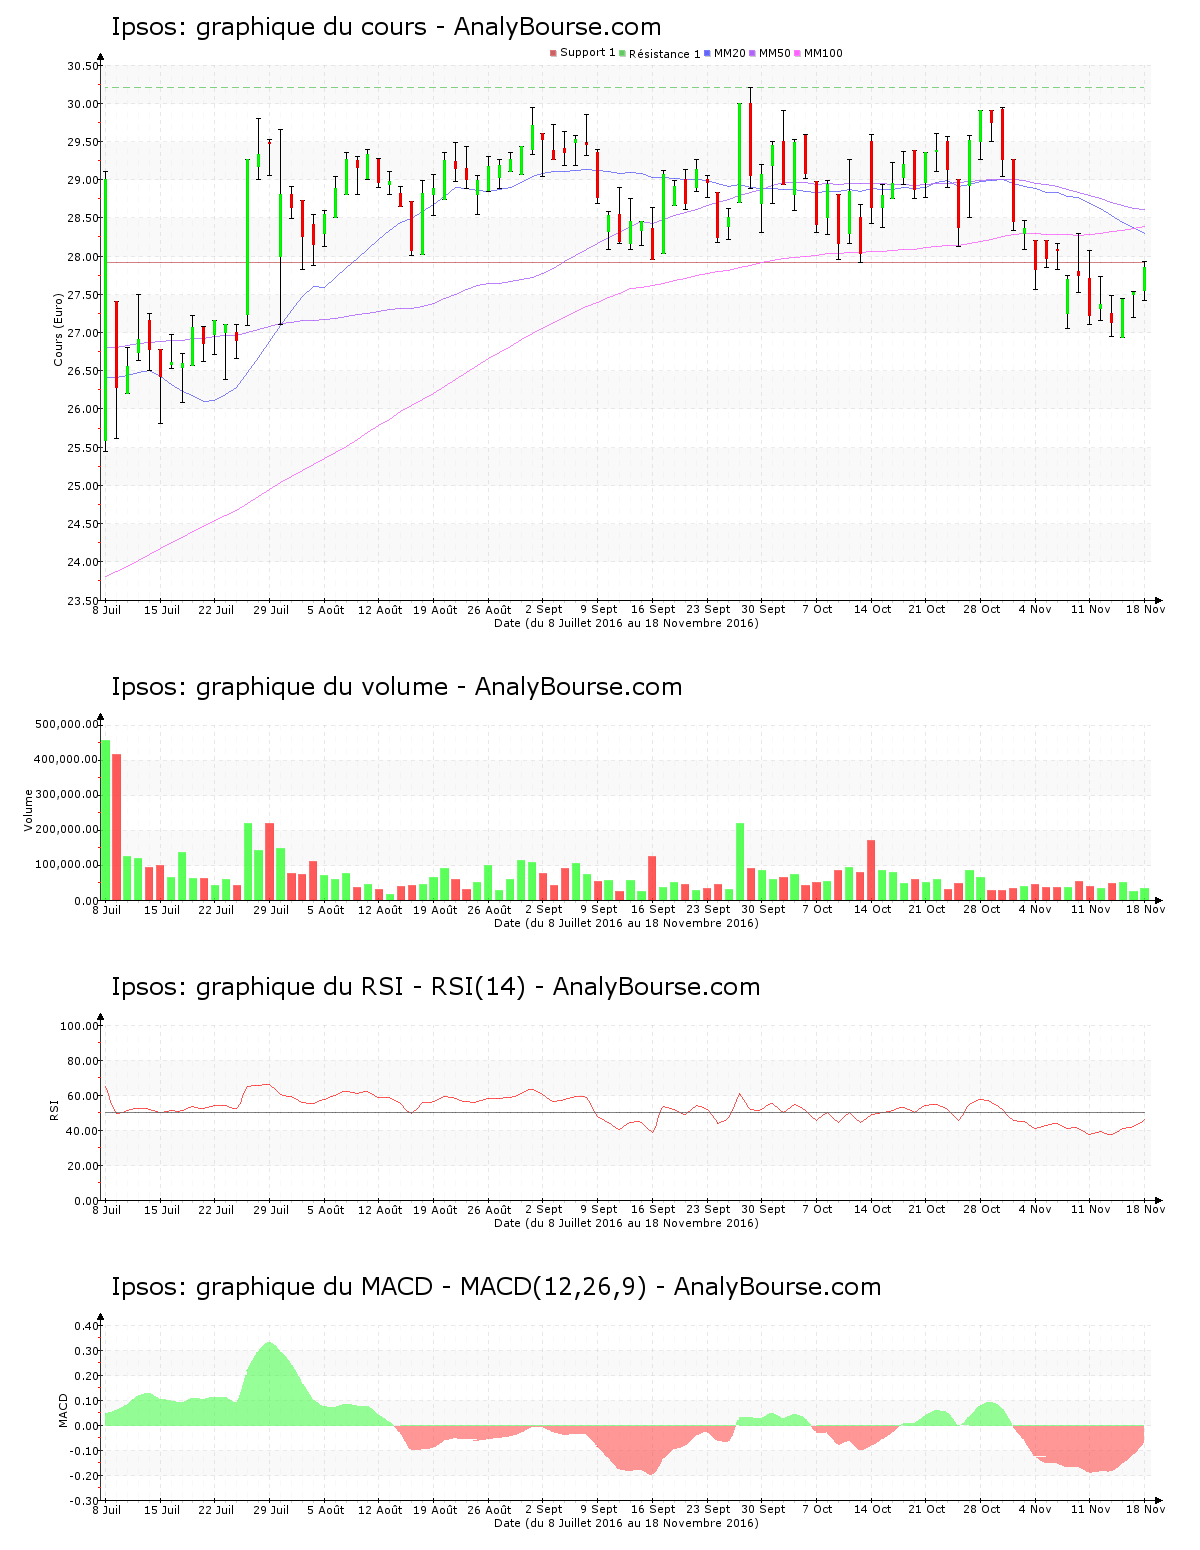Click the '25.50' price axis value
Image resolution: width=1200 pixels, height=1550 pixels.
point(83,448)
